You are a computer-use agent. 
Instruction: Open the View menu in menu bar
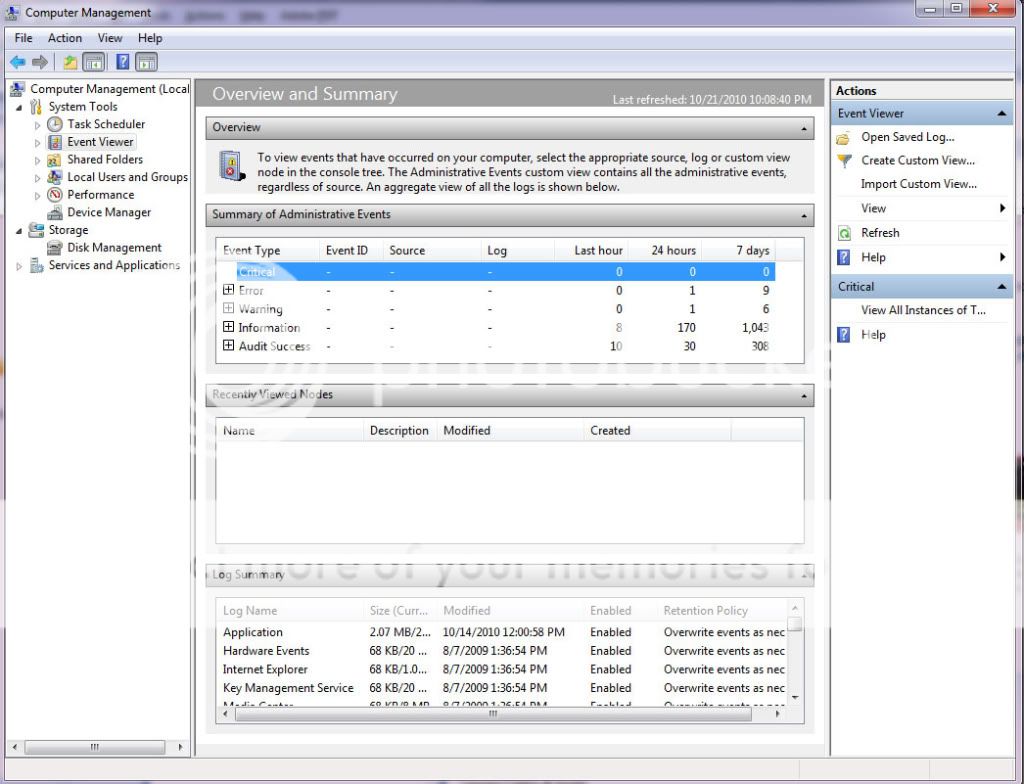click(110, 38)
